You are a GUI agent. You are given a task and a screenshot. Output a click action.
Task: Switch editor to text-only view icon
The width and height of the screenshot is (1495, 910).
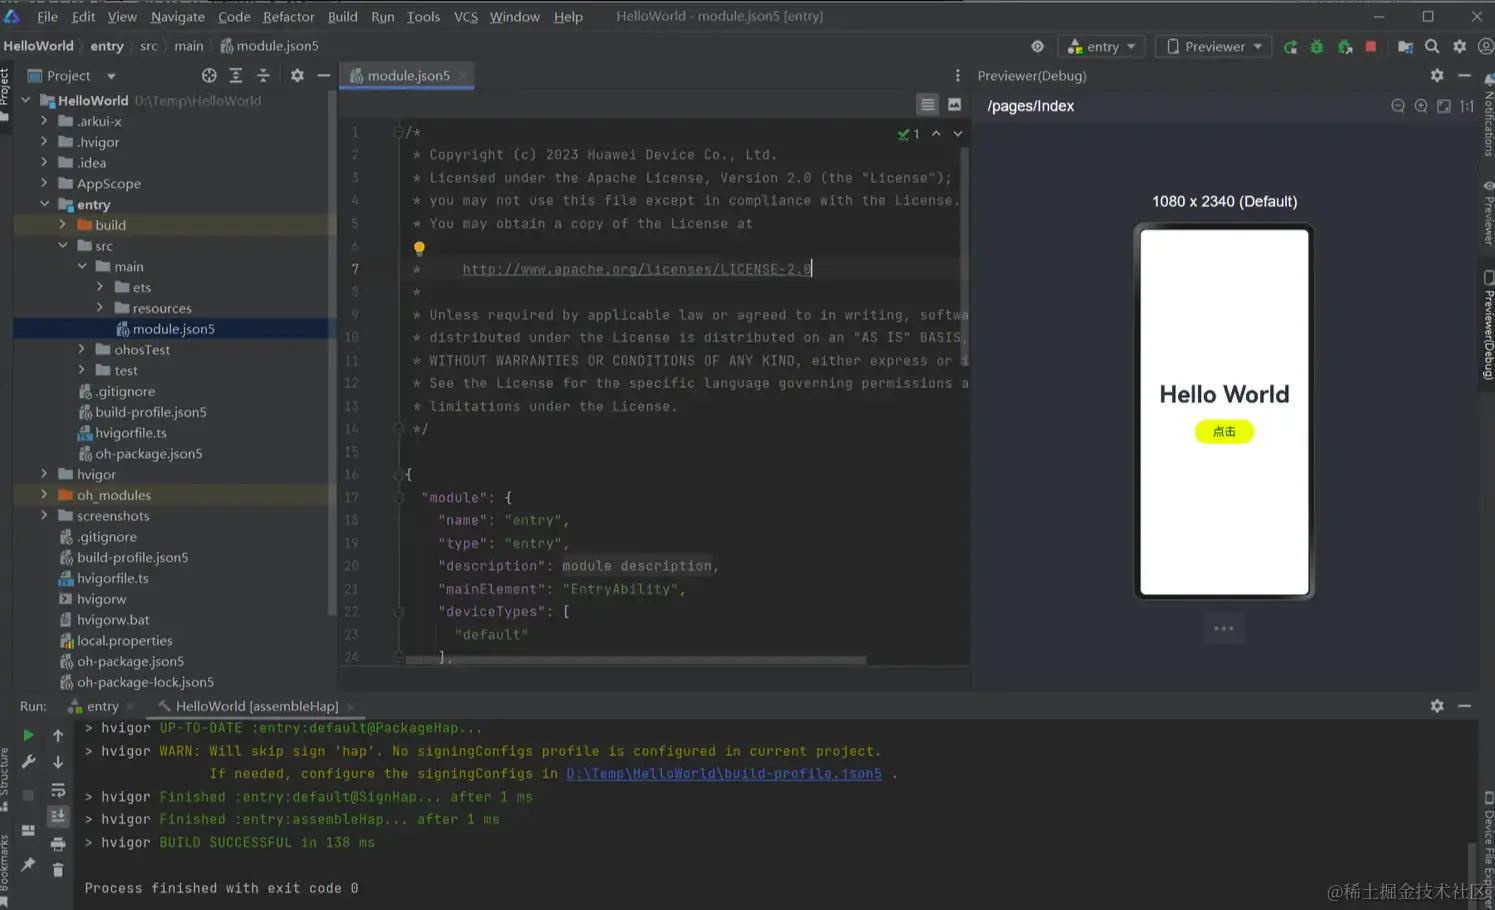coord(928,105)
